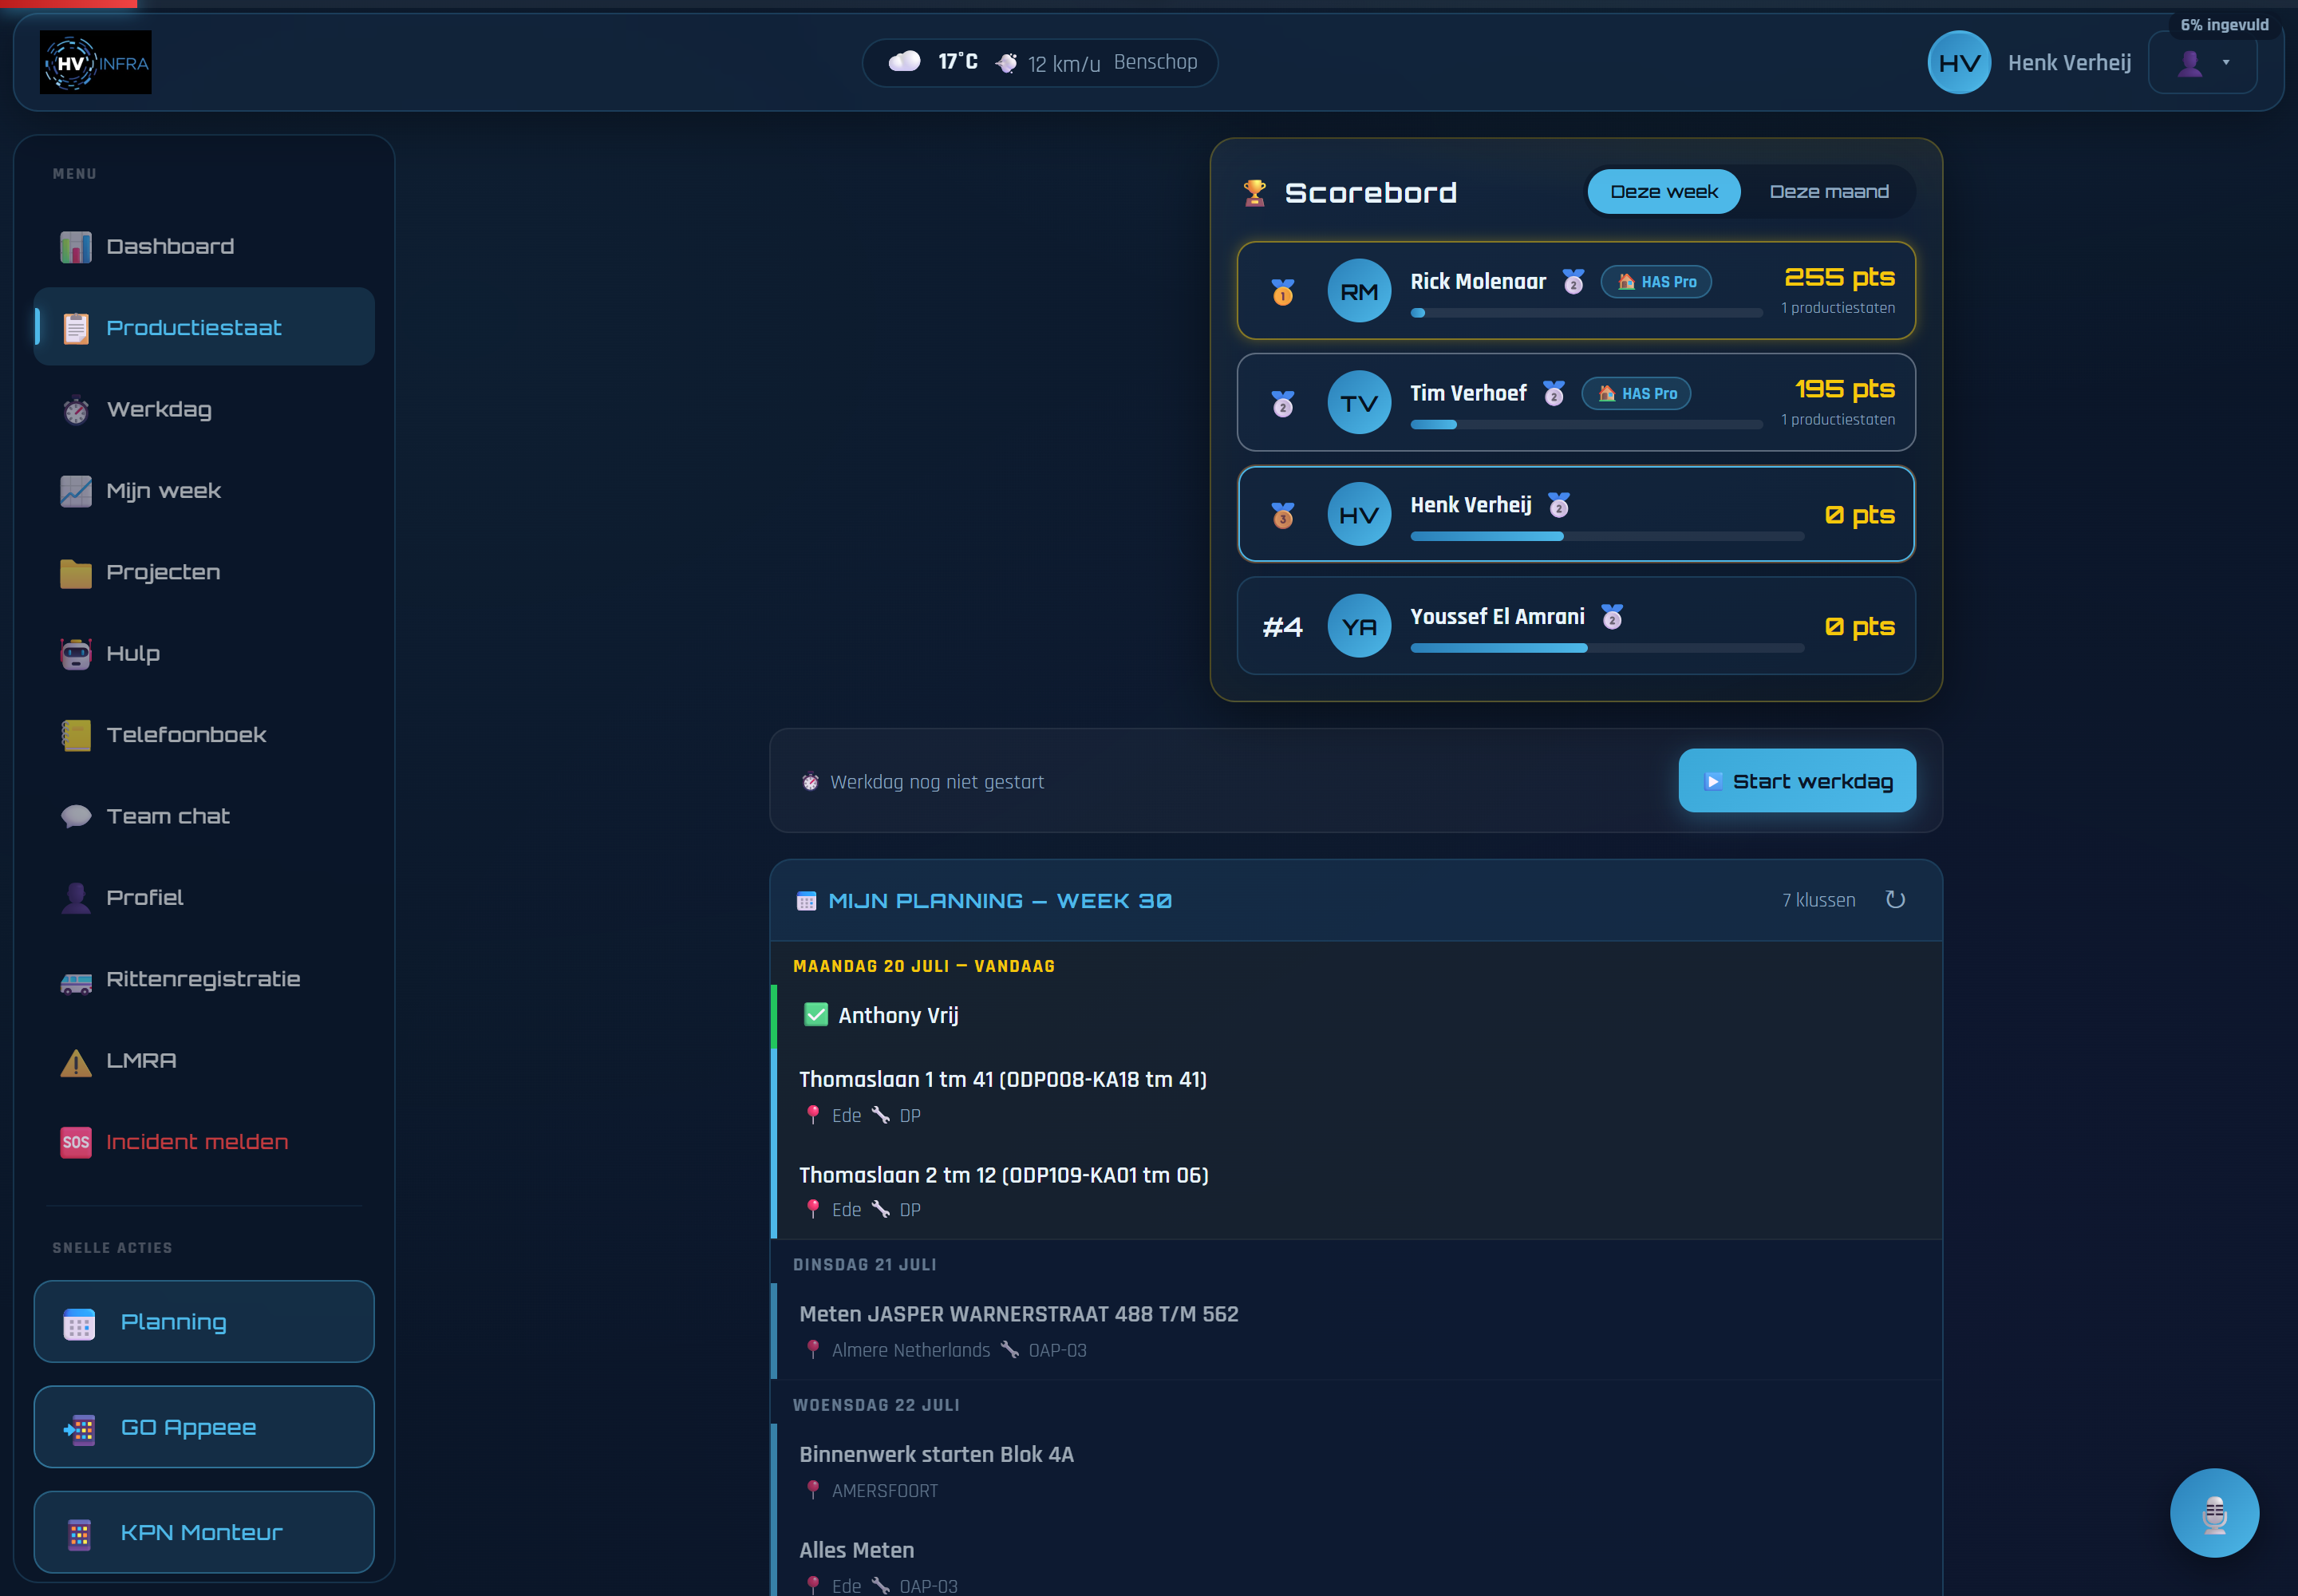This screenshot has width=2298, height=1596.
Task: Open Dashboard from the sidebar menu
Action: (204, 246)
